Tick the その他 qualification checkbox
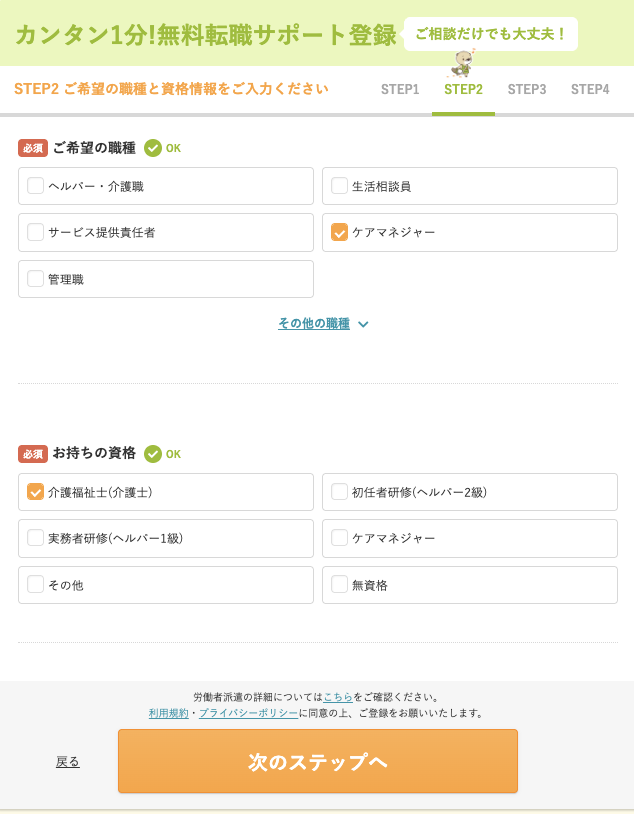634x814 pixels. click(35, 585)
